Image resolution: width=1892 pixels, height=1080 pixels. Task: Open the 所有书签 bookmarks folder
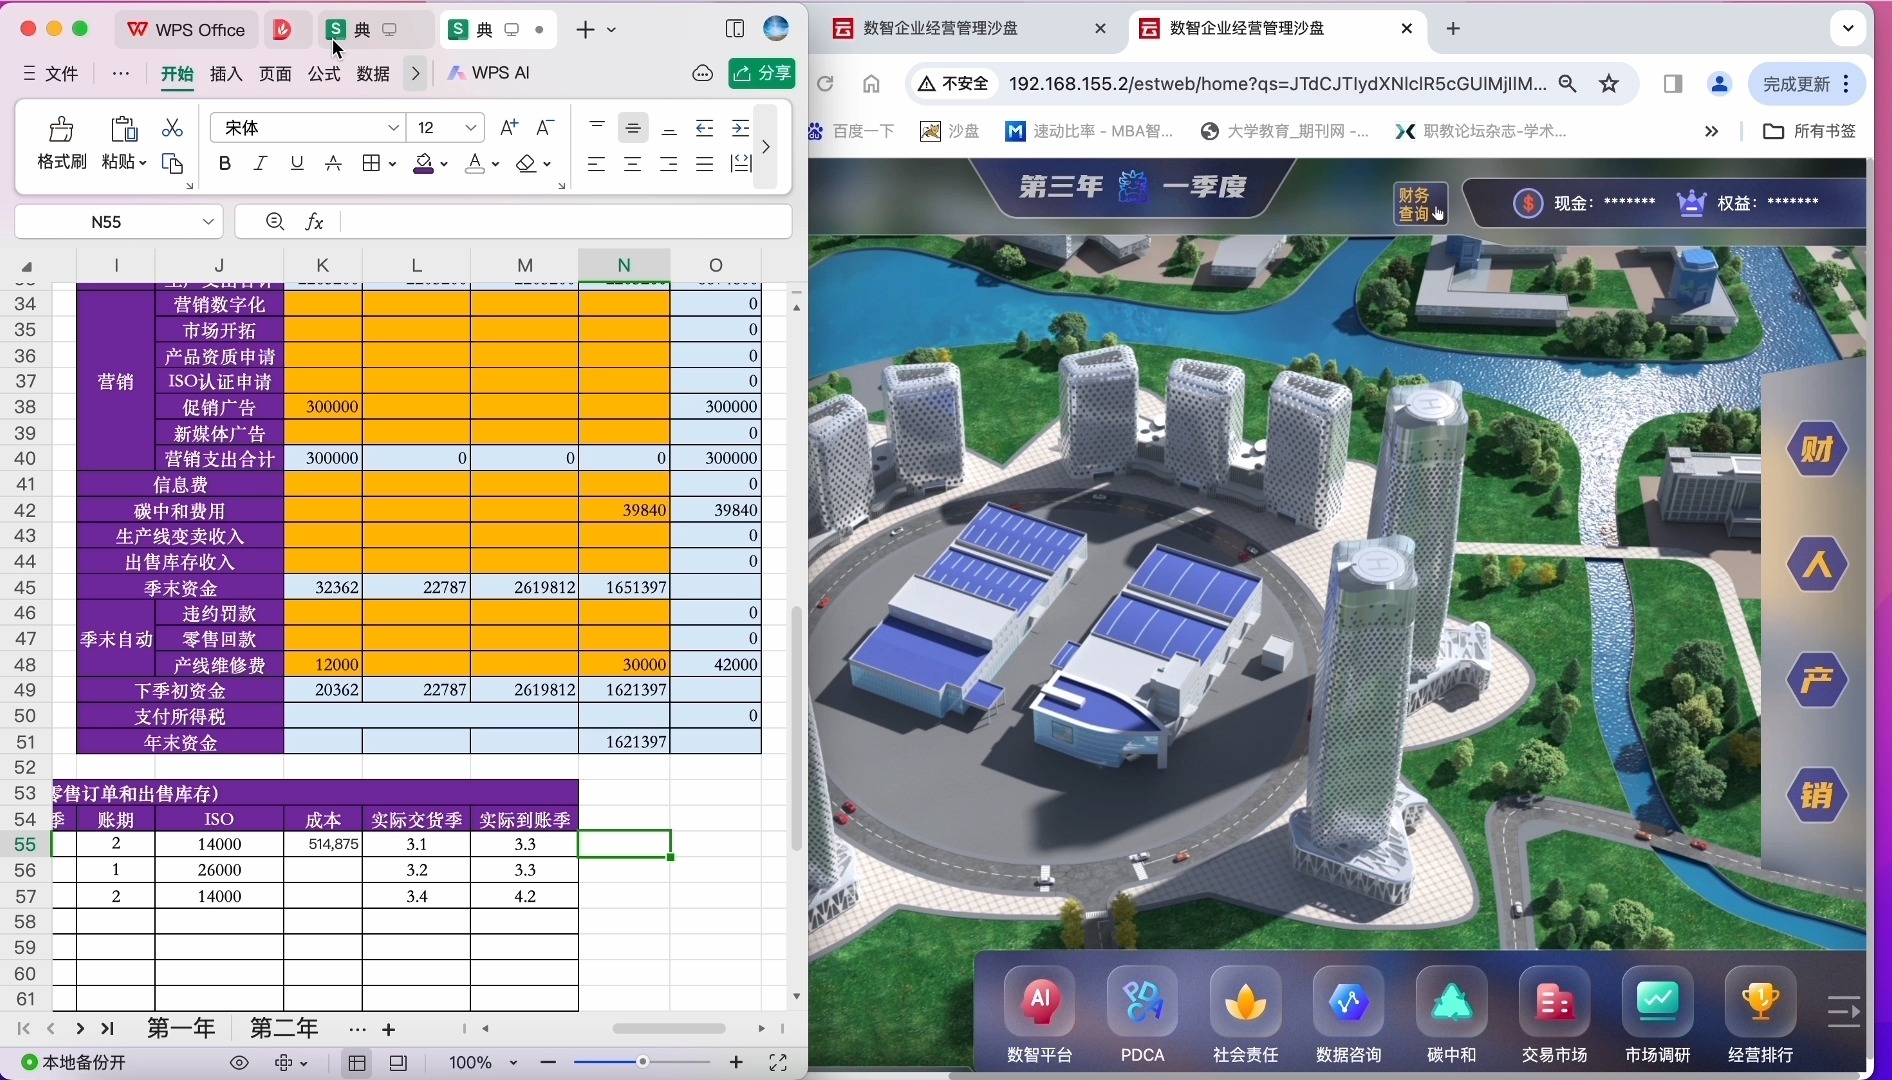[x=1810, y=131]
